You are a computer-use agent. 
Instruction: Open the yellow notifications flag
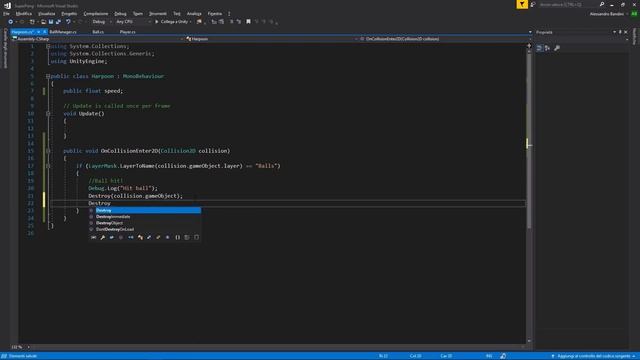[x=522, y=4]
